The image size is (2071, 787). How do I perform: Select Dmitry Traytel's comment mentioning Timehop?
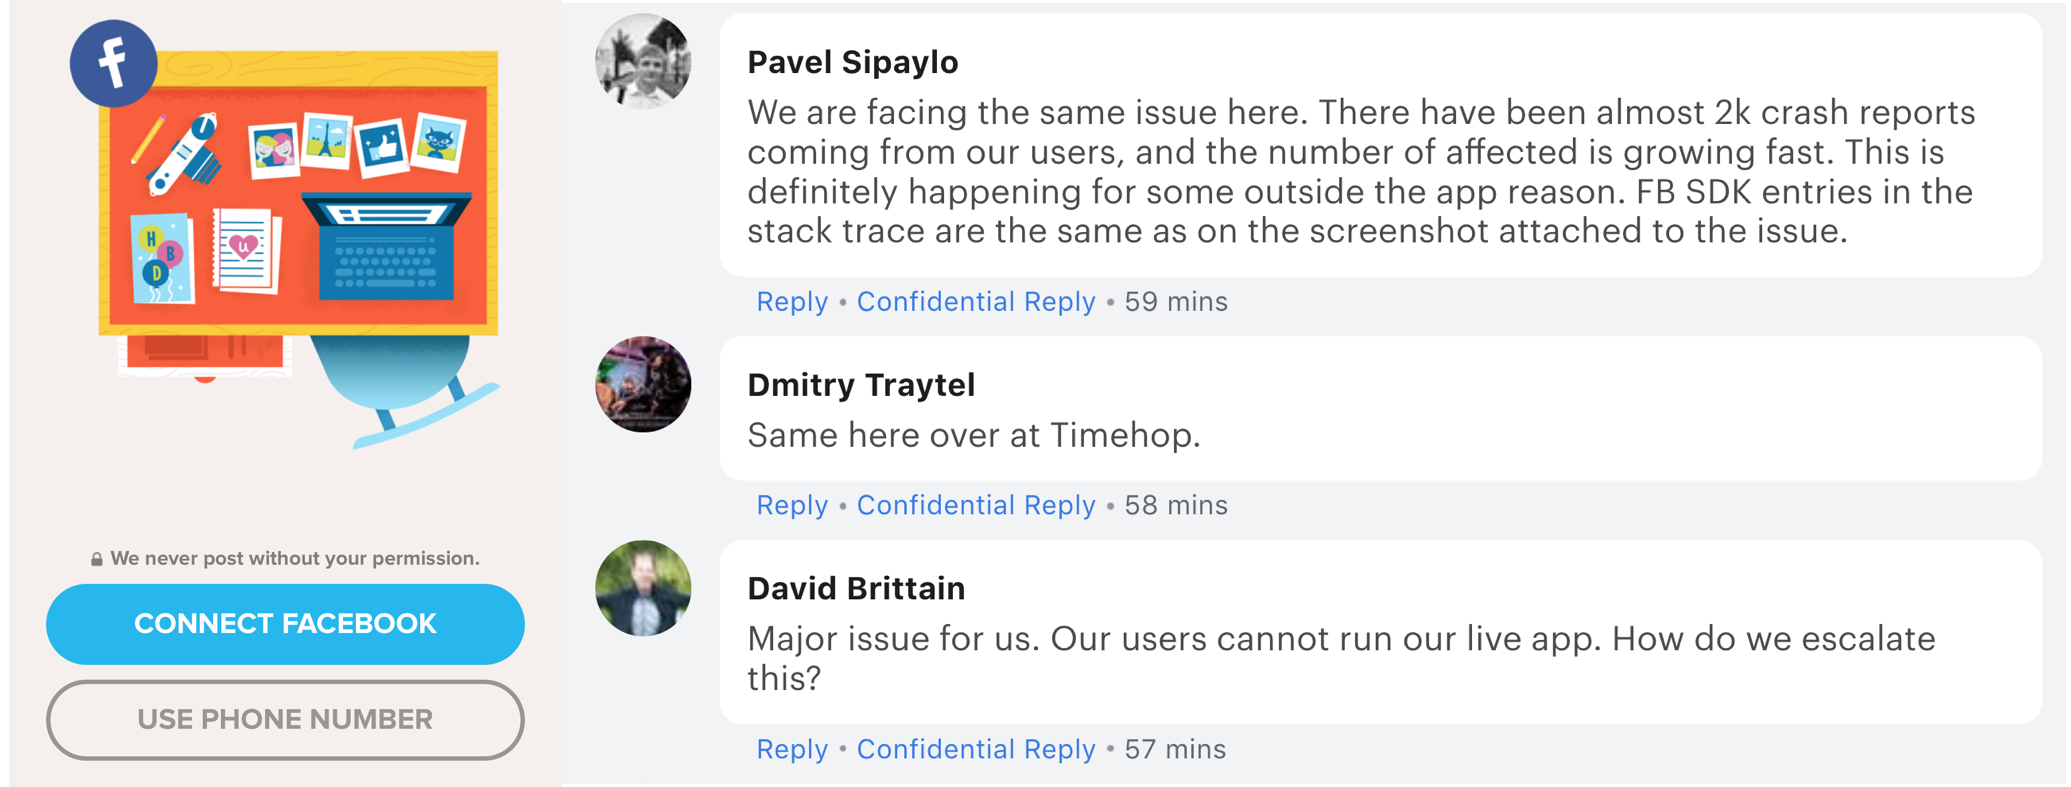tap(975, 435)
